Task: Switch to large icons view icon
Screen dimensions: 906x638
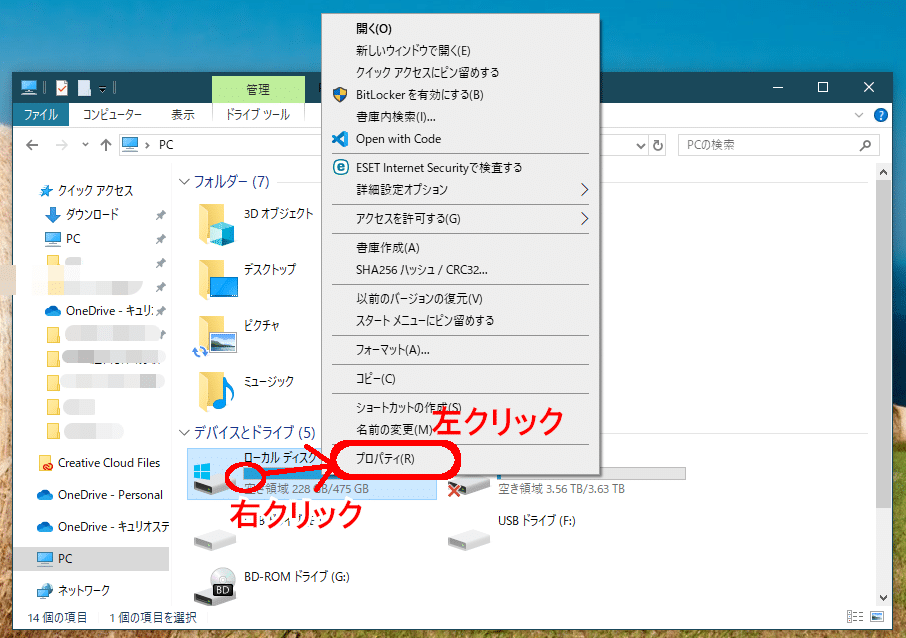Action: 877,617
